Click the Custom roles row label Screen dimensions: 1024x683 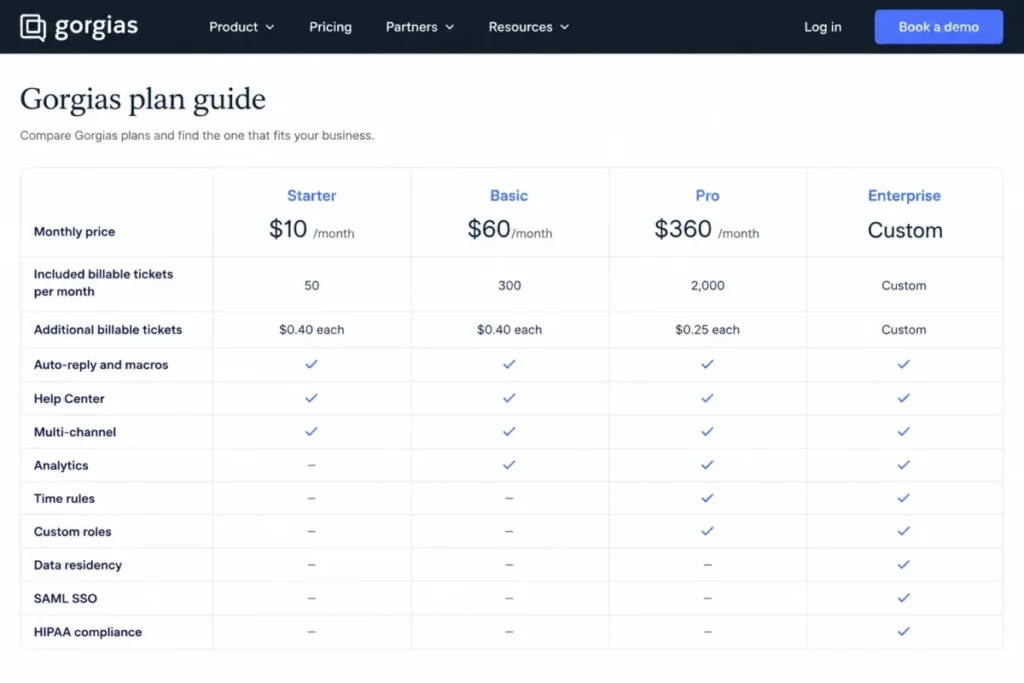(x=72, y=532)
